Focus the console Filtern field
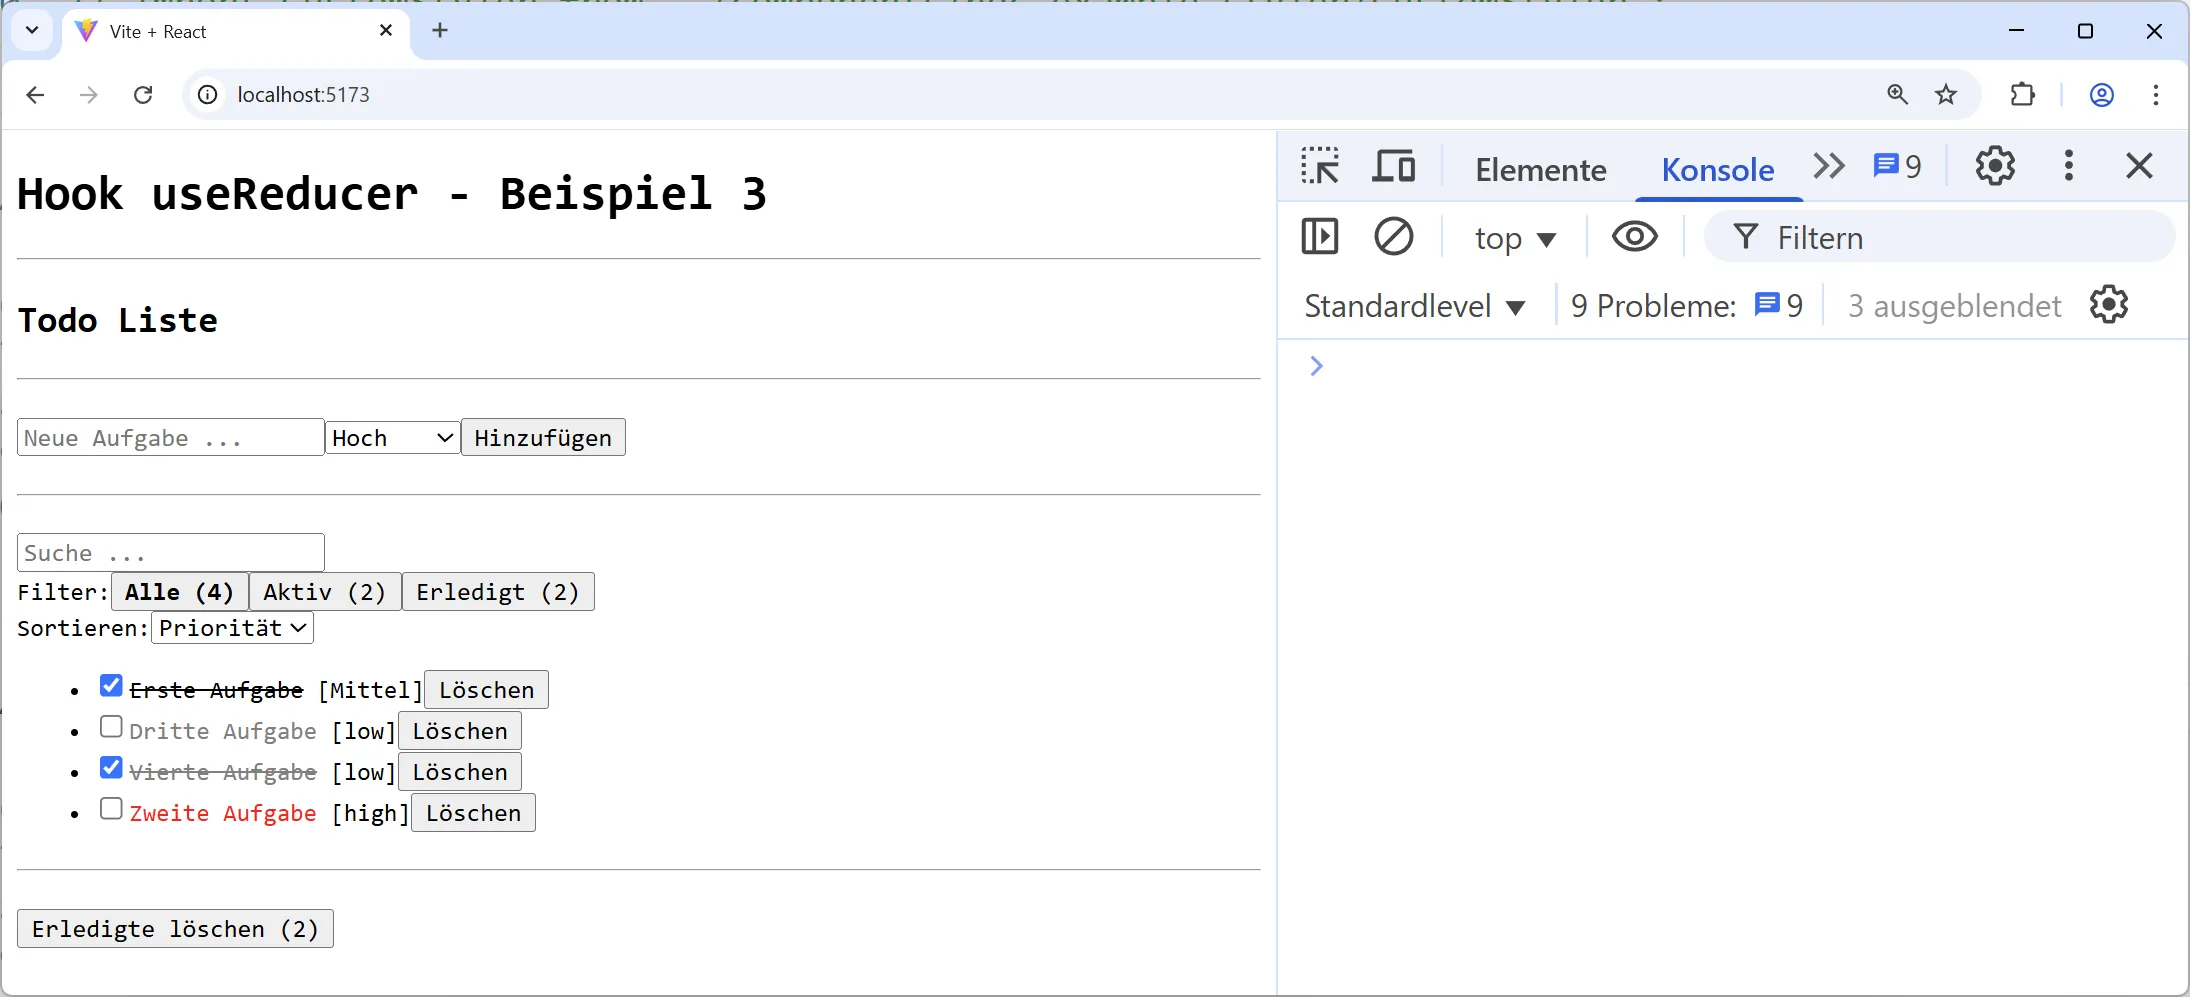2190x997 pixels. pyautogui.click(x=1940, y=238)
